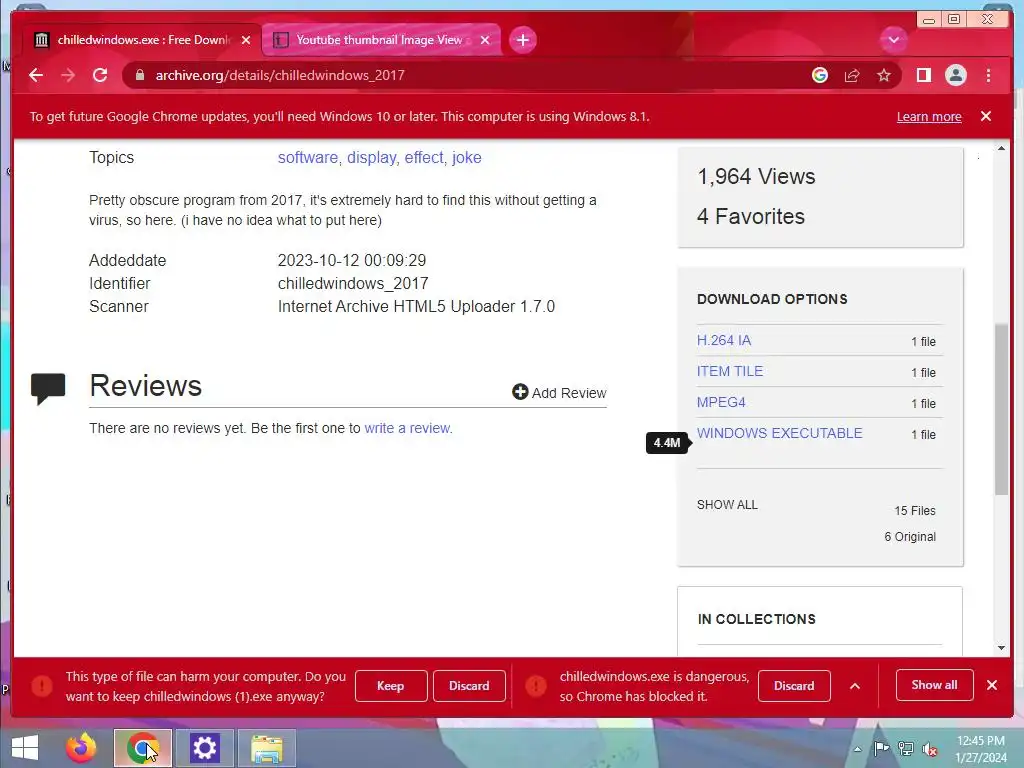
Task: Close the Youtube thumbnail Image Viewer tab
Action: tap(485, 40)
